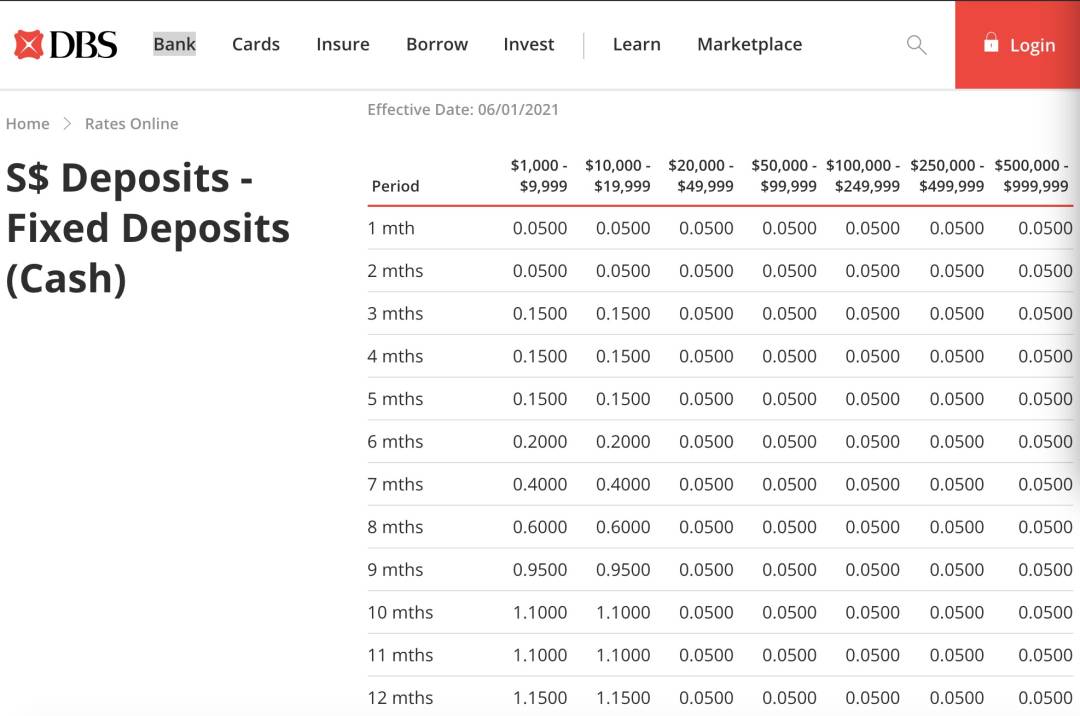Open the Borrow menu
The width and height of the screenshot is (1080, 716).
(437, 44)
